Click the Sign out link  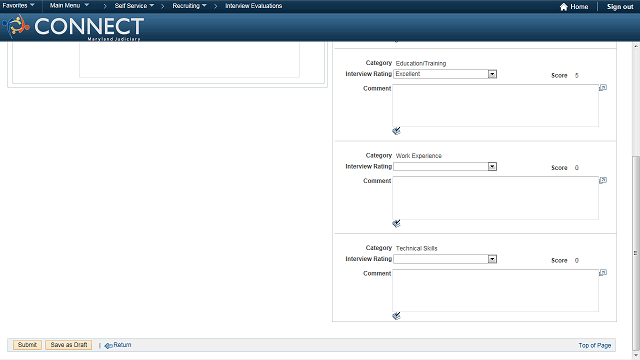[x=620, y=7]
